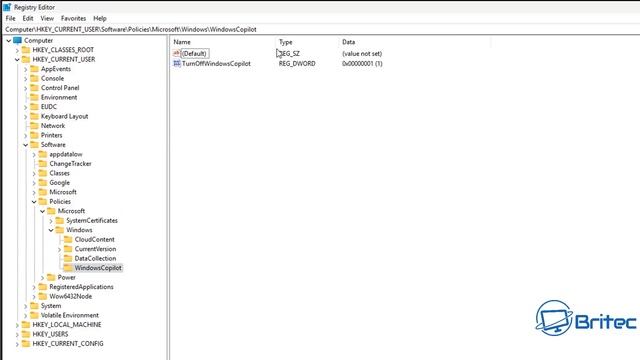This screenshot has width=640, height=360.
Task: Select the Windows key label
Action: pos(79,230)
